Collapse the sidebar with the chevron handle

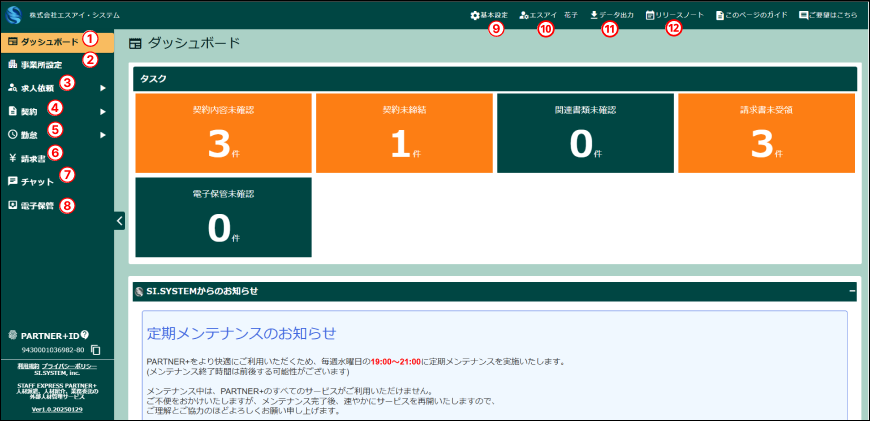[120, 221]
